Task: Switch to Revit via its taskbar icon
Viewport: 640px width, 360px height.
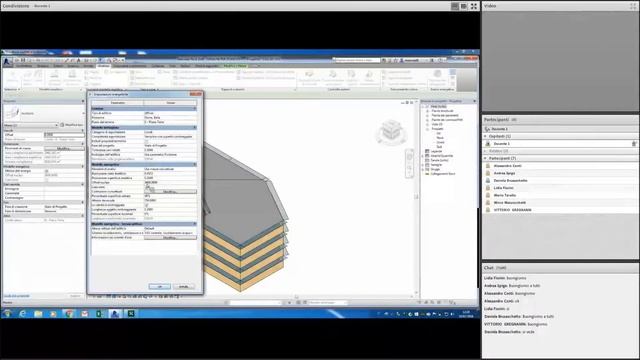Action: [x=116, y=313]
